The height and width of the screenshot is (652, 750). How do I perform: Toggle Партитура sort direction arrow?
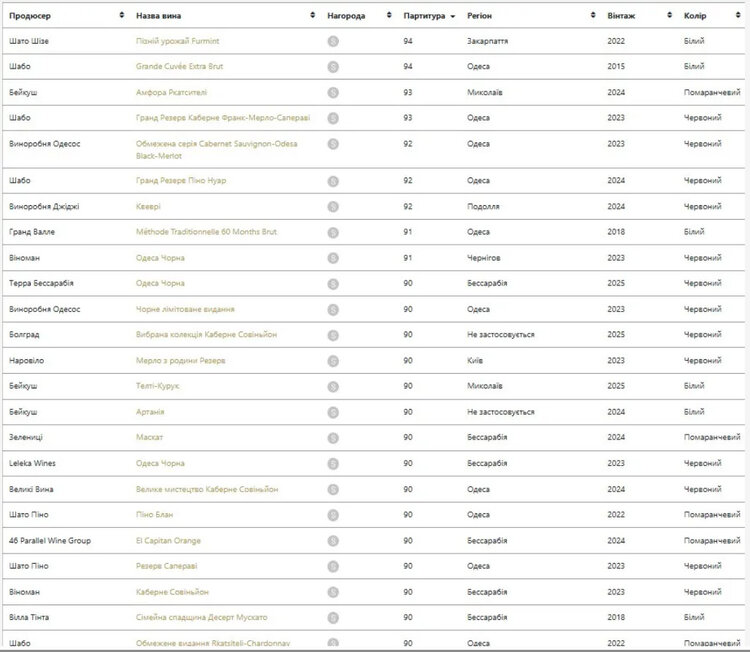click(452, 16)
